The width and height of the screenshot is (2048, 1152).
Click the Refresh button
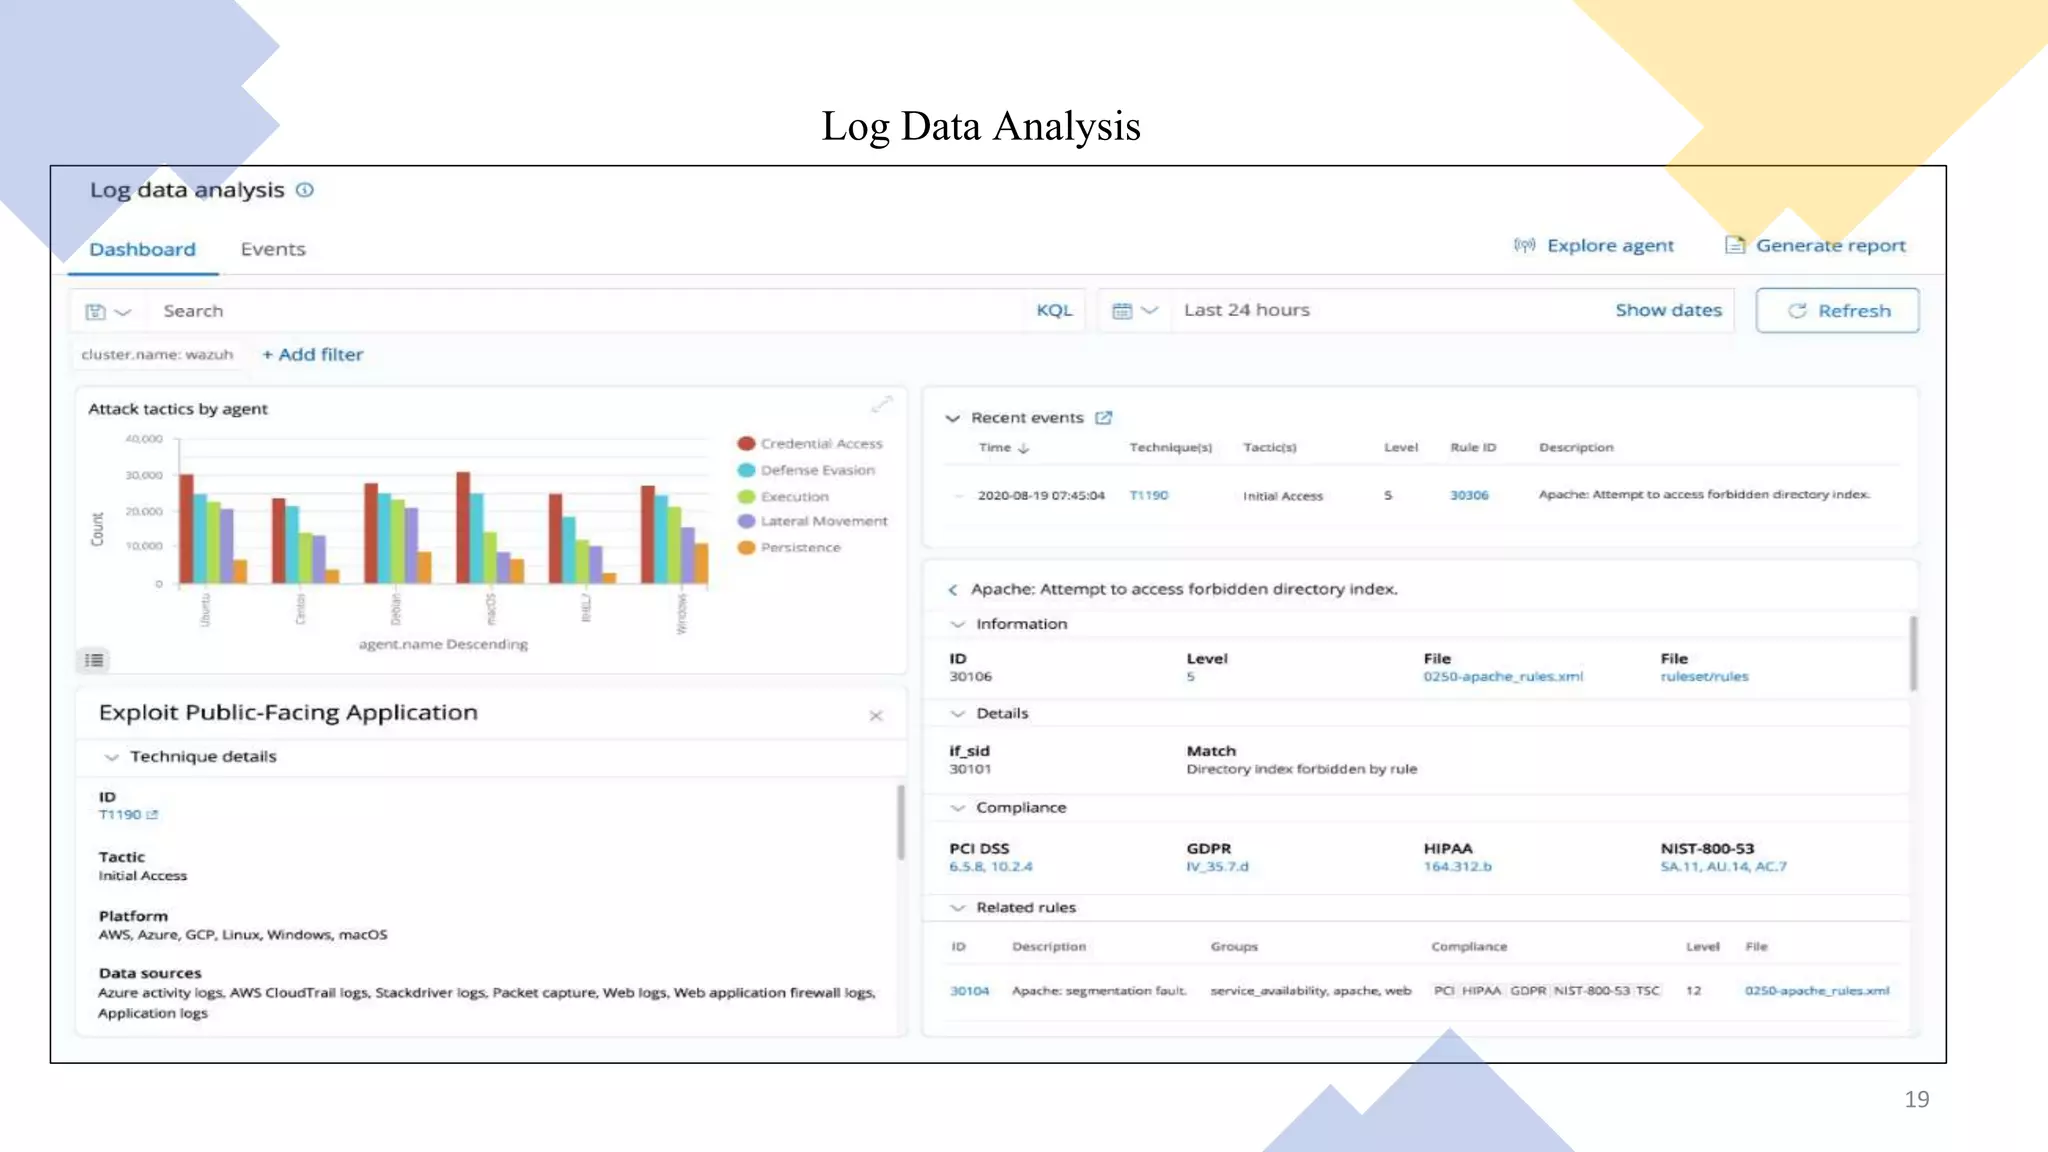pyautogui.click(x=1837, y=311)
